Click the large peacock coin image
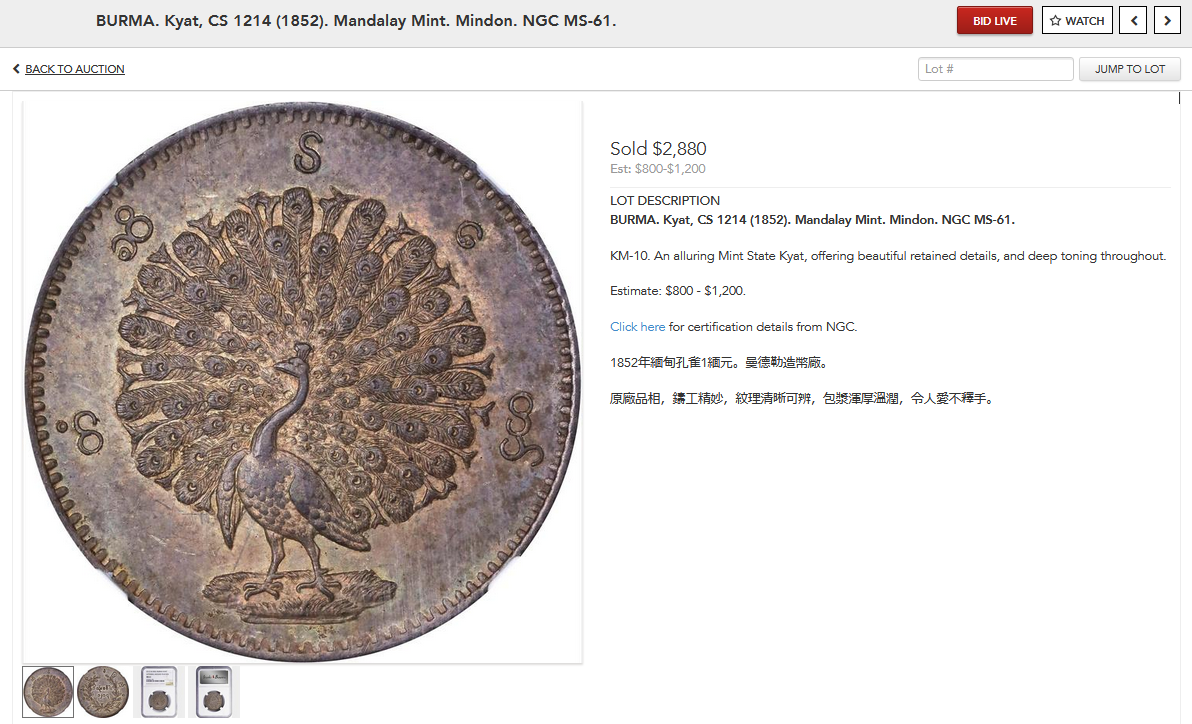 (x=303, y=382)
